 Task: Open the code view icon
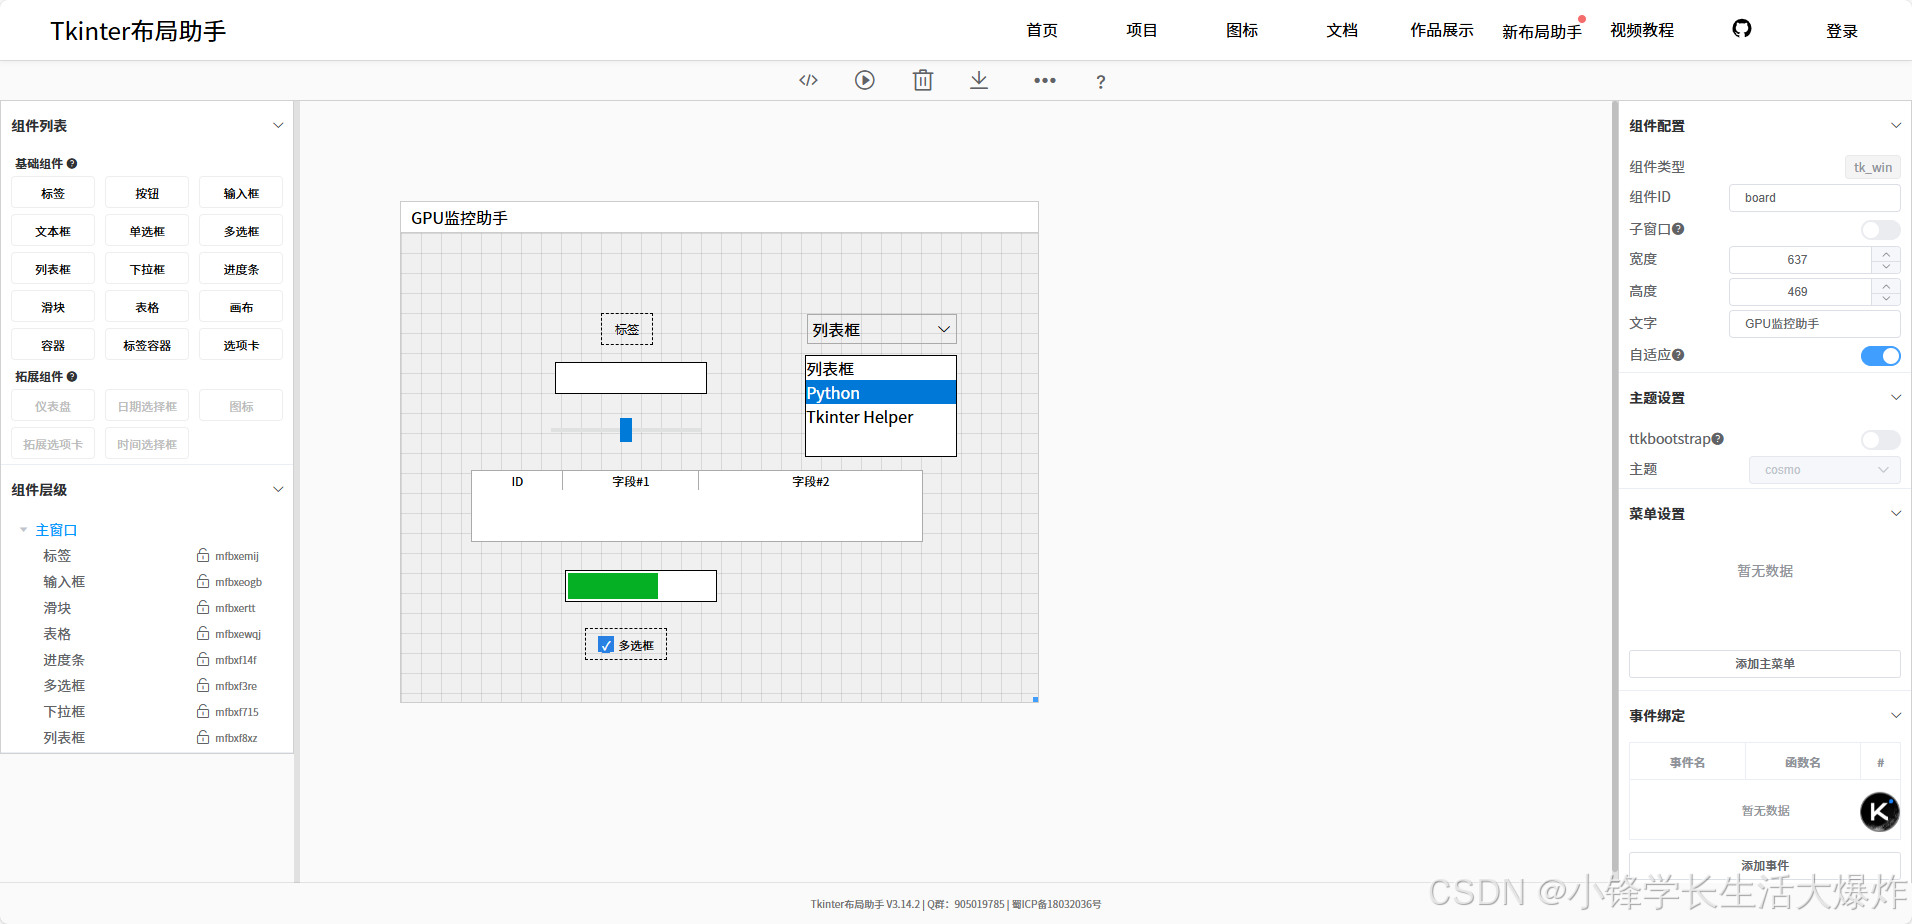coord(808,80)
